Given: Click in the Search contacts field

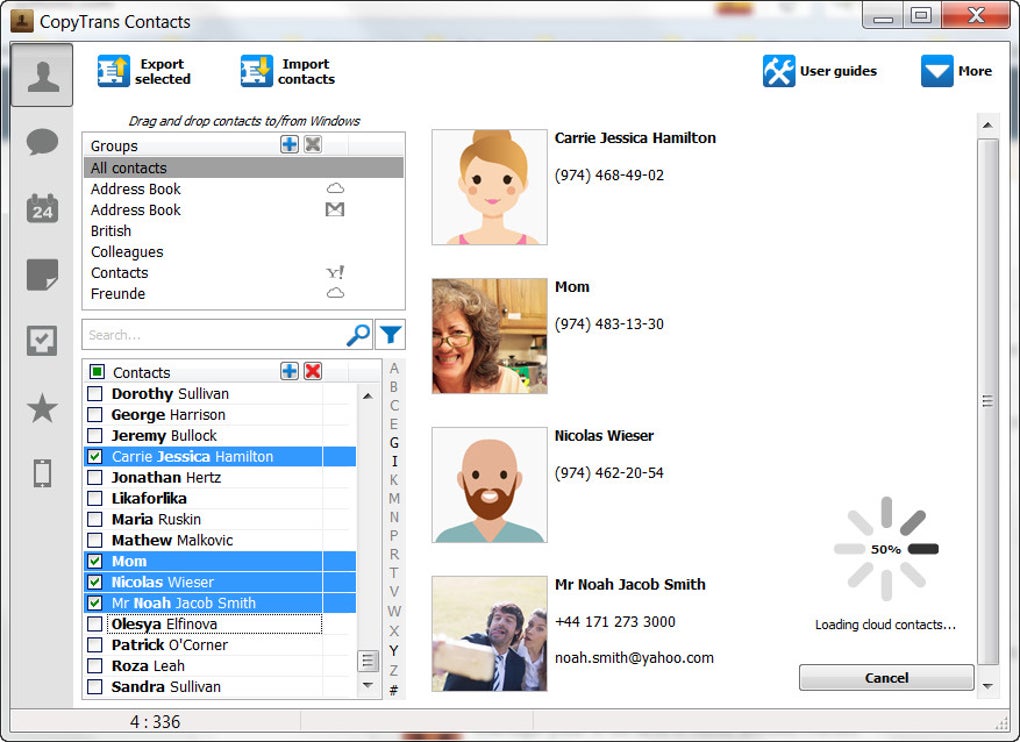Looking at the screenshot, I should tap(215, 335).
